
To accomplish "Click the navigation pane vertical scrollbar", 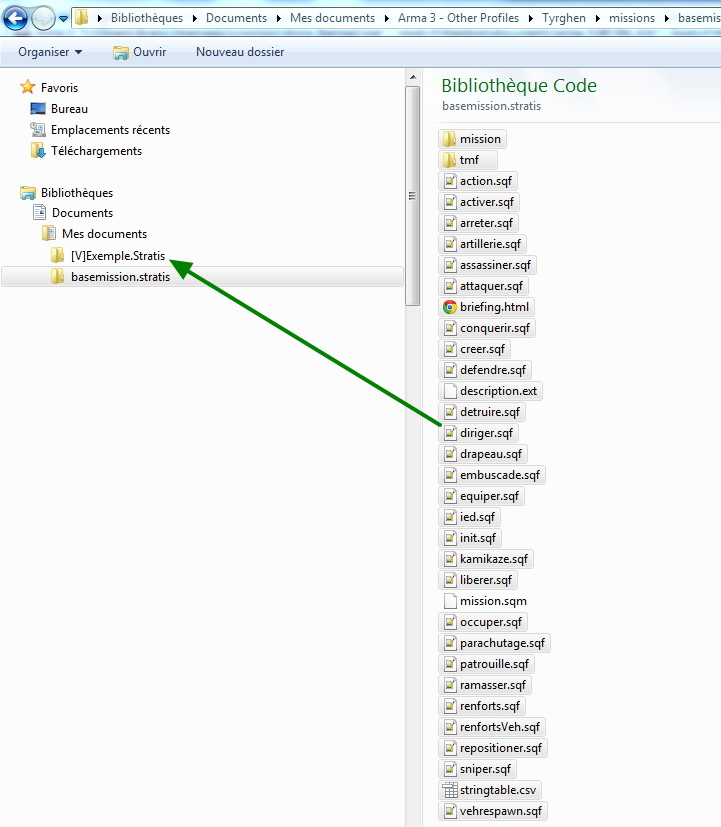I will pos(412,195).
